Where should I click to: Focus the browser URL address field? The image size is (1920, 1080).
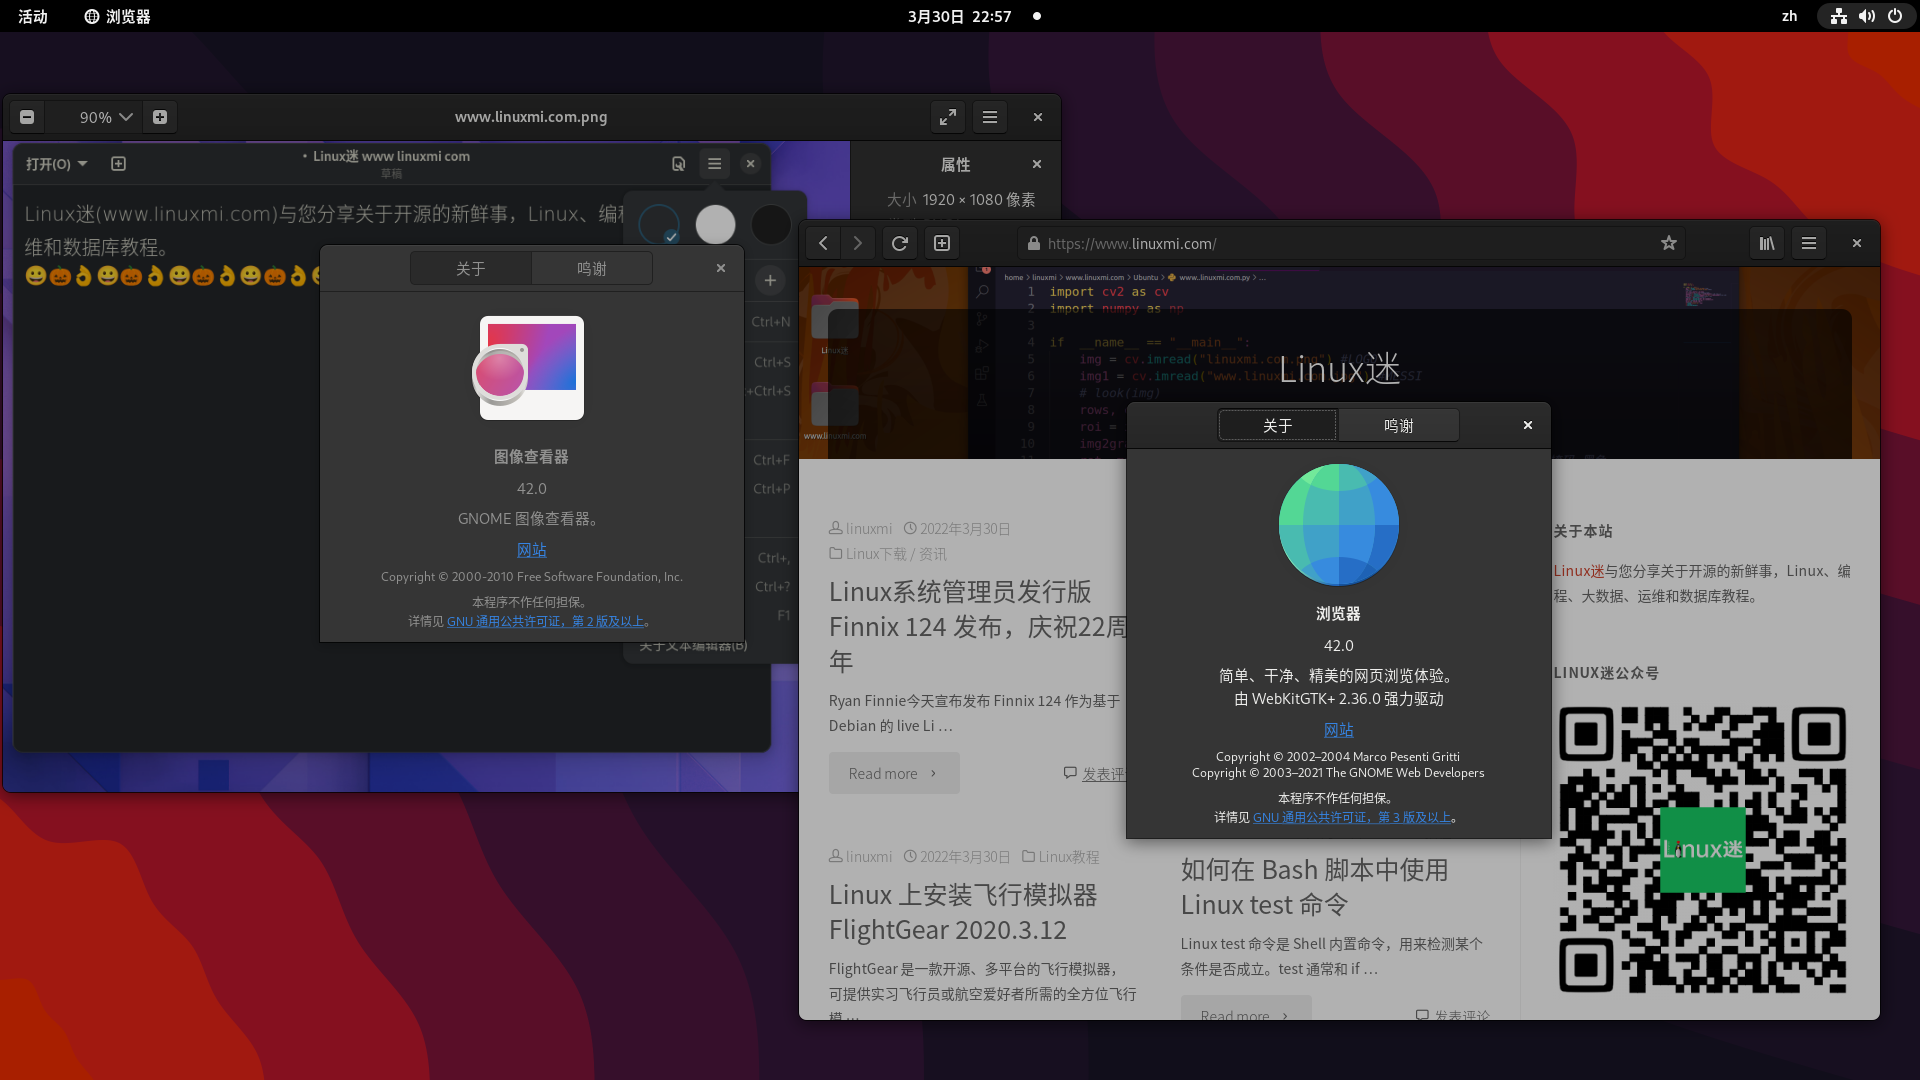click(x=1350, y=243)
